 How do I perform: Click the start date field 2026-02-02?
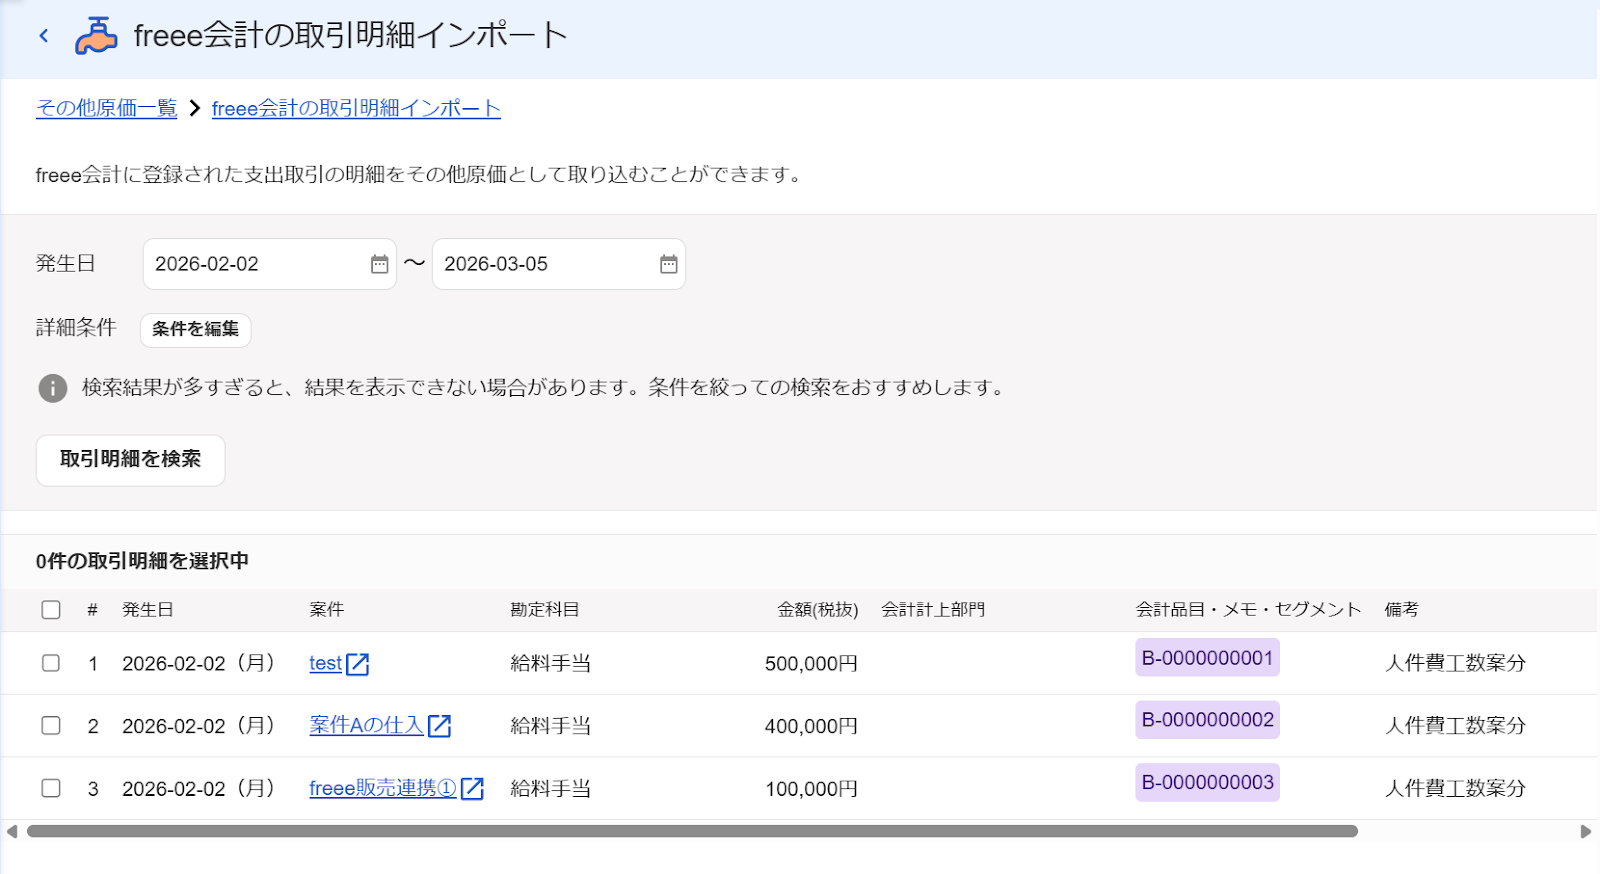270,264
